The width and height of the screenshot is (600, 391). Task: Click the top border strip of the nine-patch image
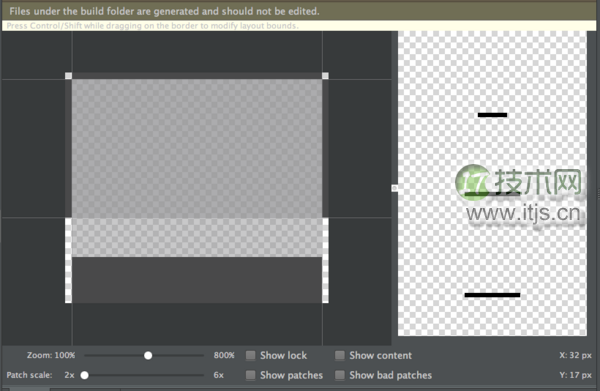click(197, 76)
